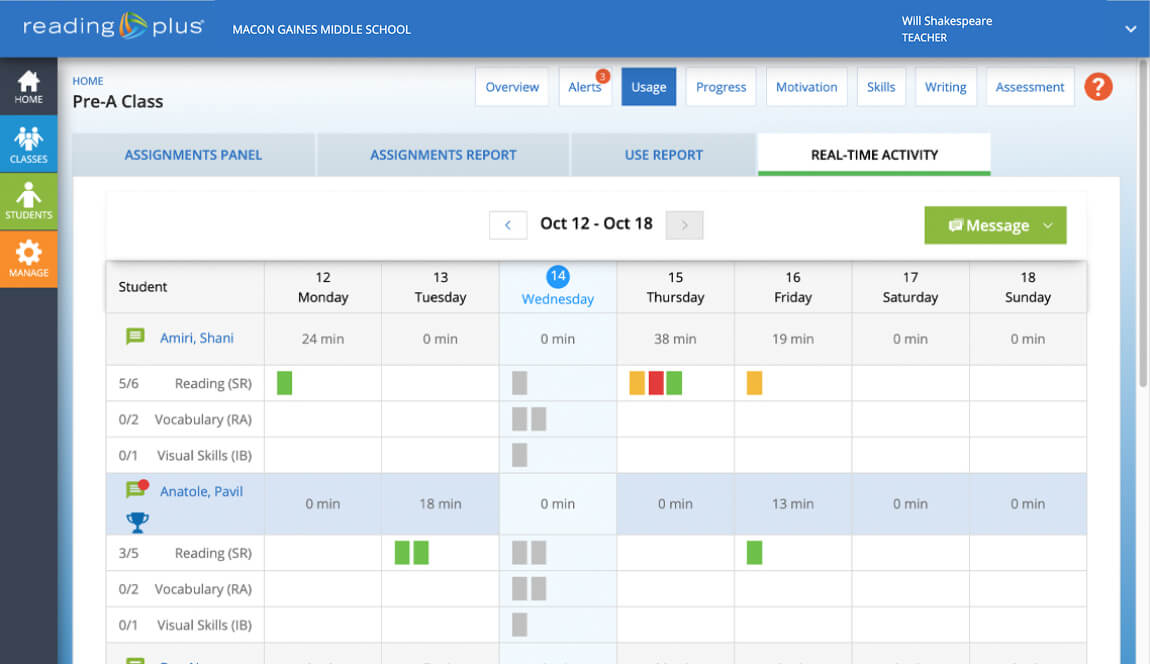Click the Progress button
The width and height of the screenshot is (1150, 664).
tap(721, 87)
